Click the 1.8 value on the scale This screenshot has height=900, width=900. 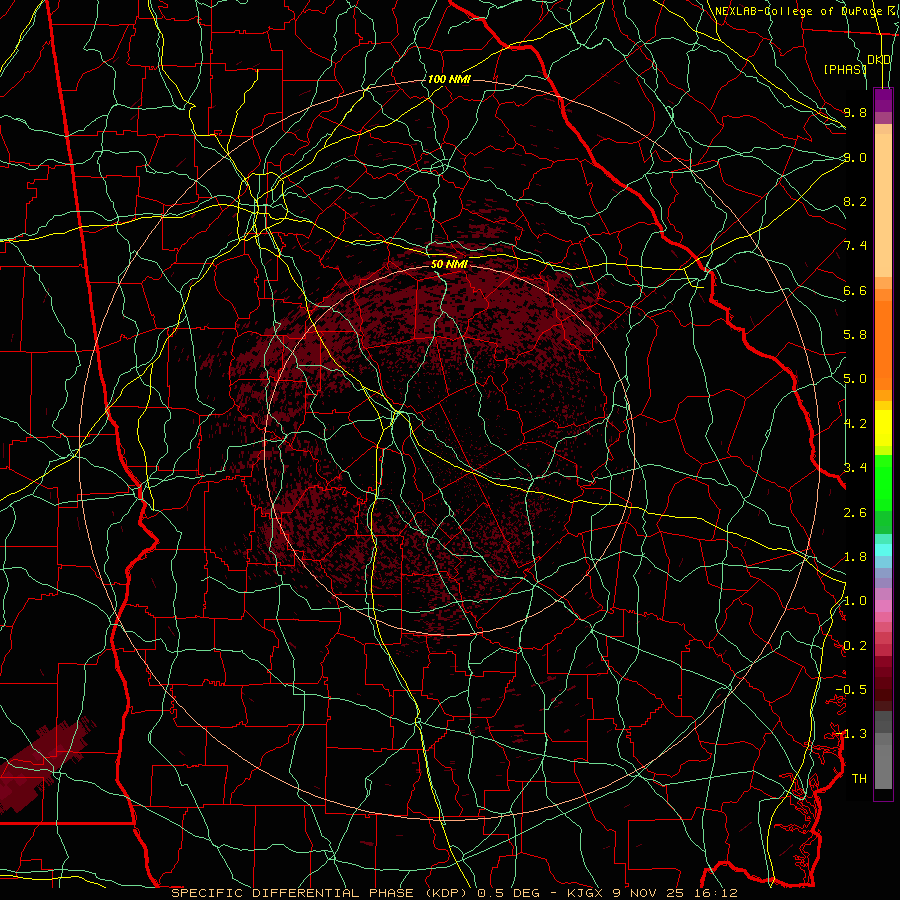pyautogui.click(x=855, y=557)
